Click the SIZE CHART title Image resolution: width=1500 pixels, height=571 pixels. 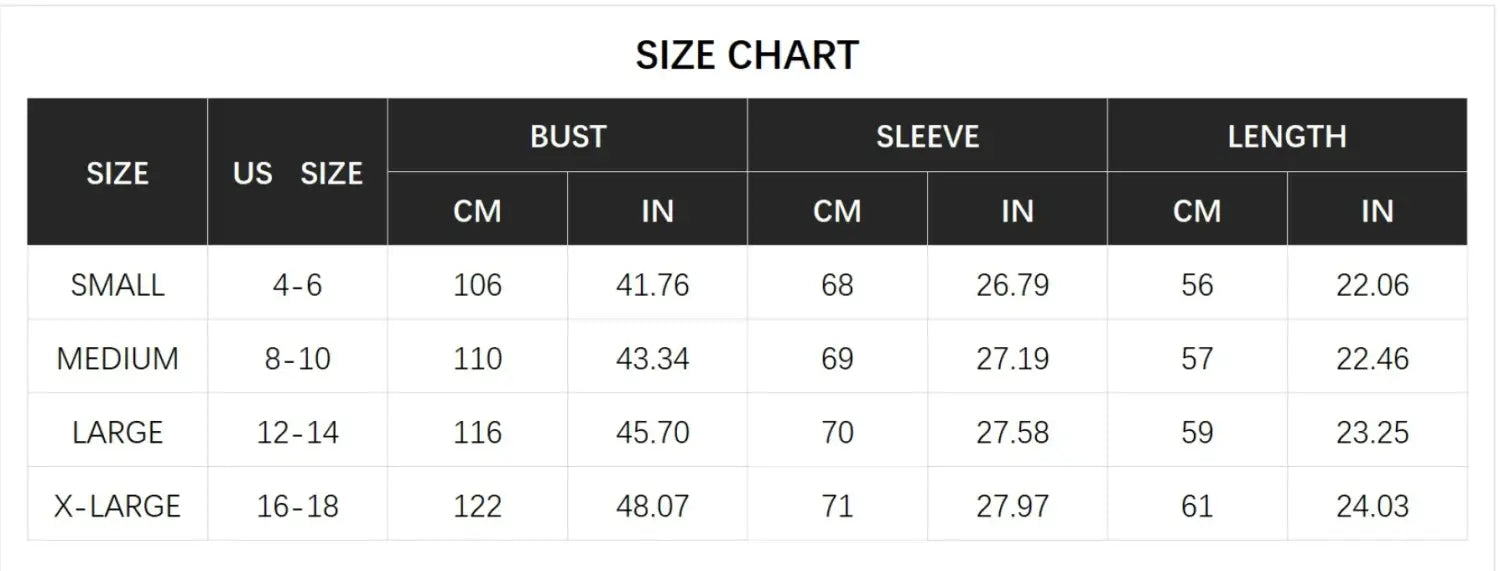pos(747,55)
